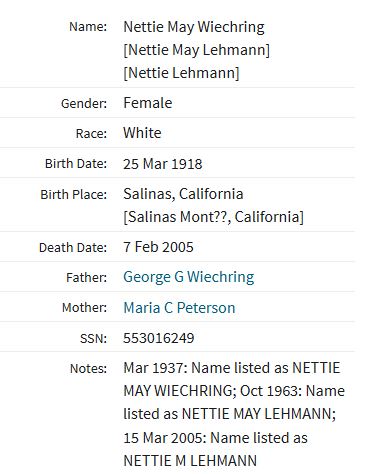Image resolution: width=371 pixels, height=474 pixels.
Task: Click the alternate name [Nettie Lehmann]
Action: pyautogui.click(x=181, y=73)
